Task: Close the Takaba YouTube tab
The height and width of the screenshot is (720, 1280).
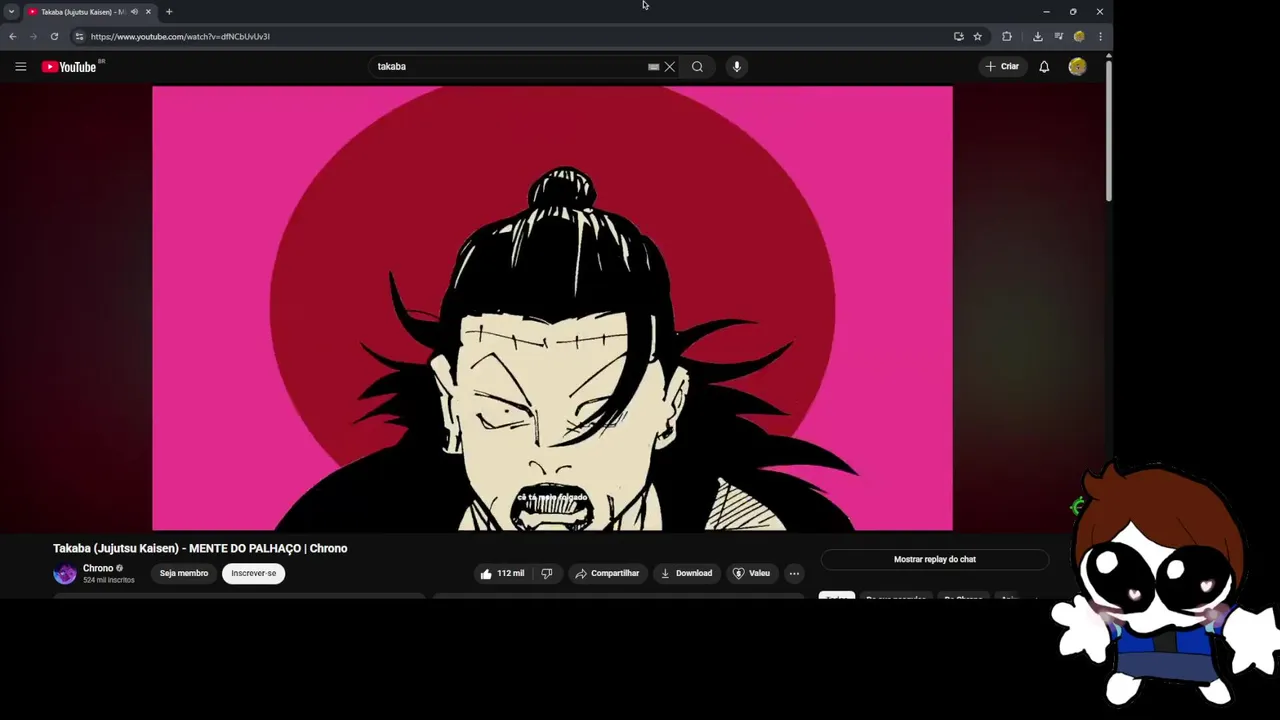Action: click(x=148, y=12)
